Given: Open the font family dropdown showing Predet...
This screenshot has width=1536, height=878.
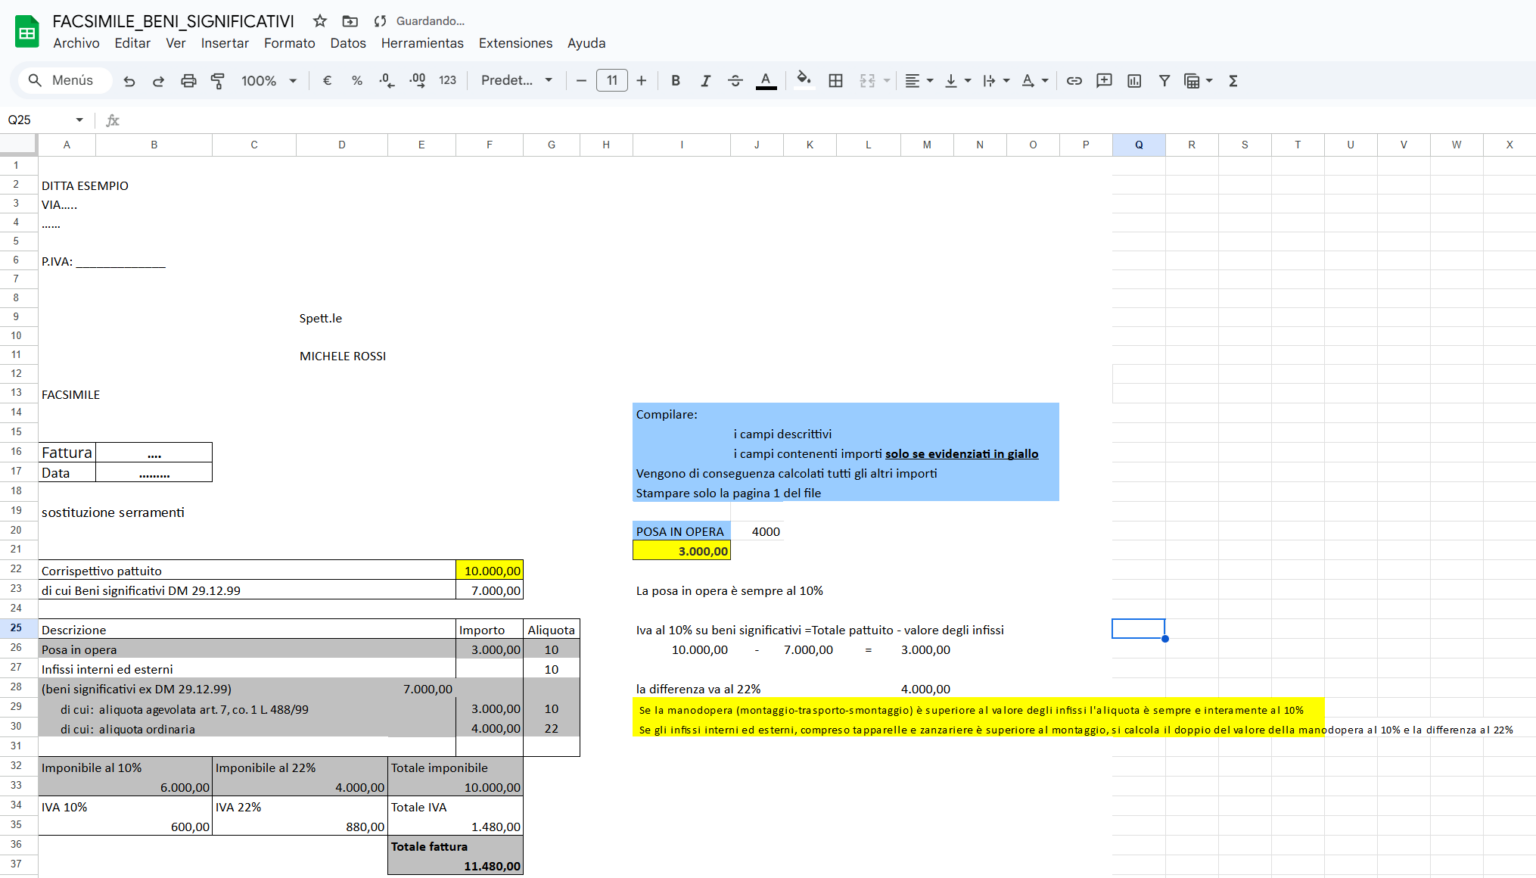Looking at the screenshot, I should [515, 80].
